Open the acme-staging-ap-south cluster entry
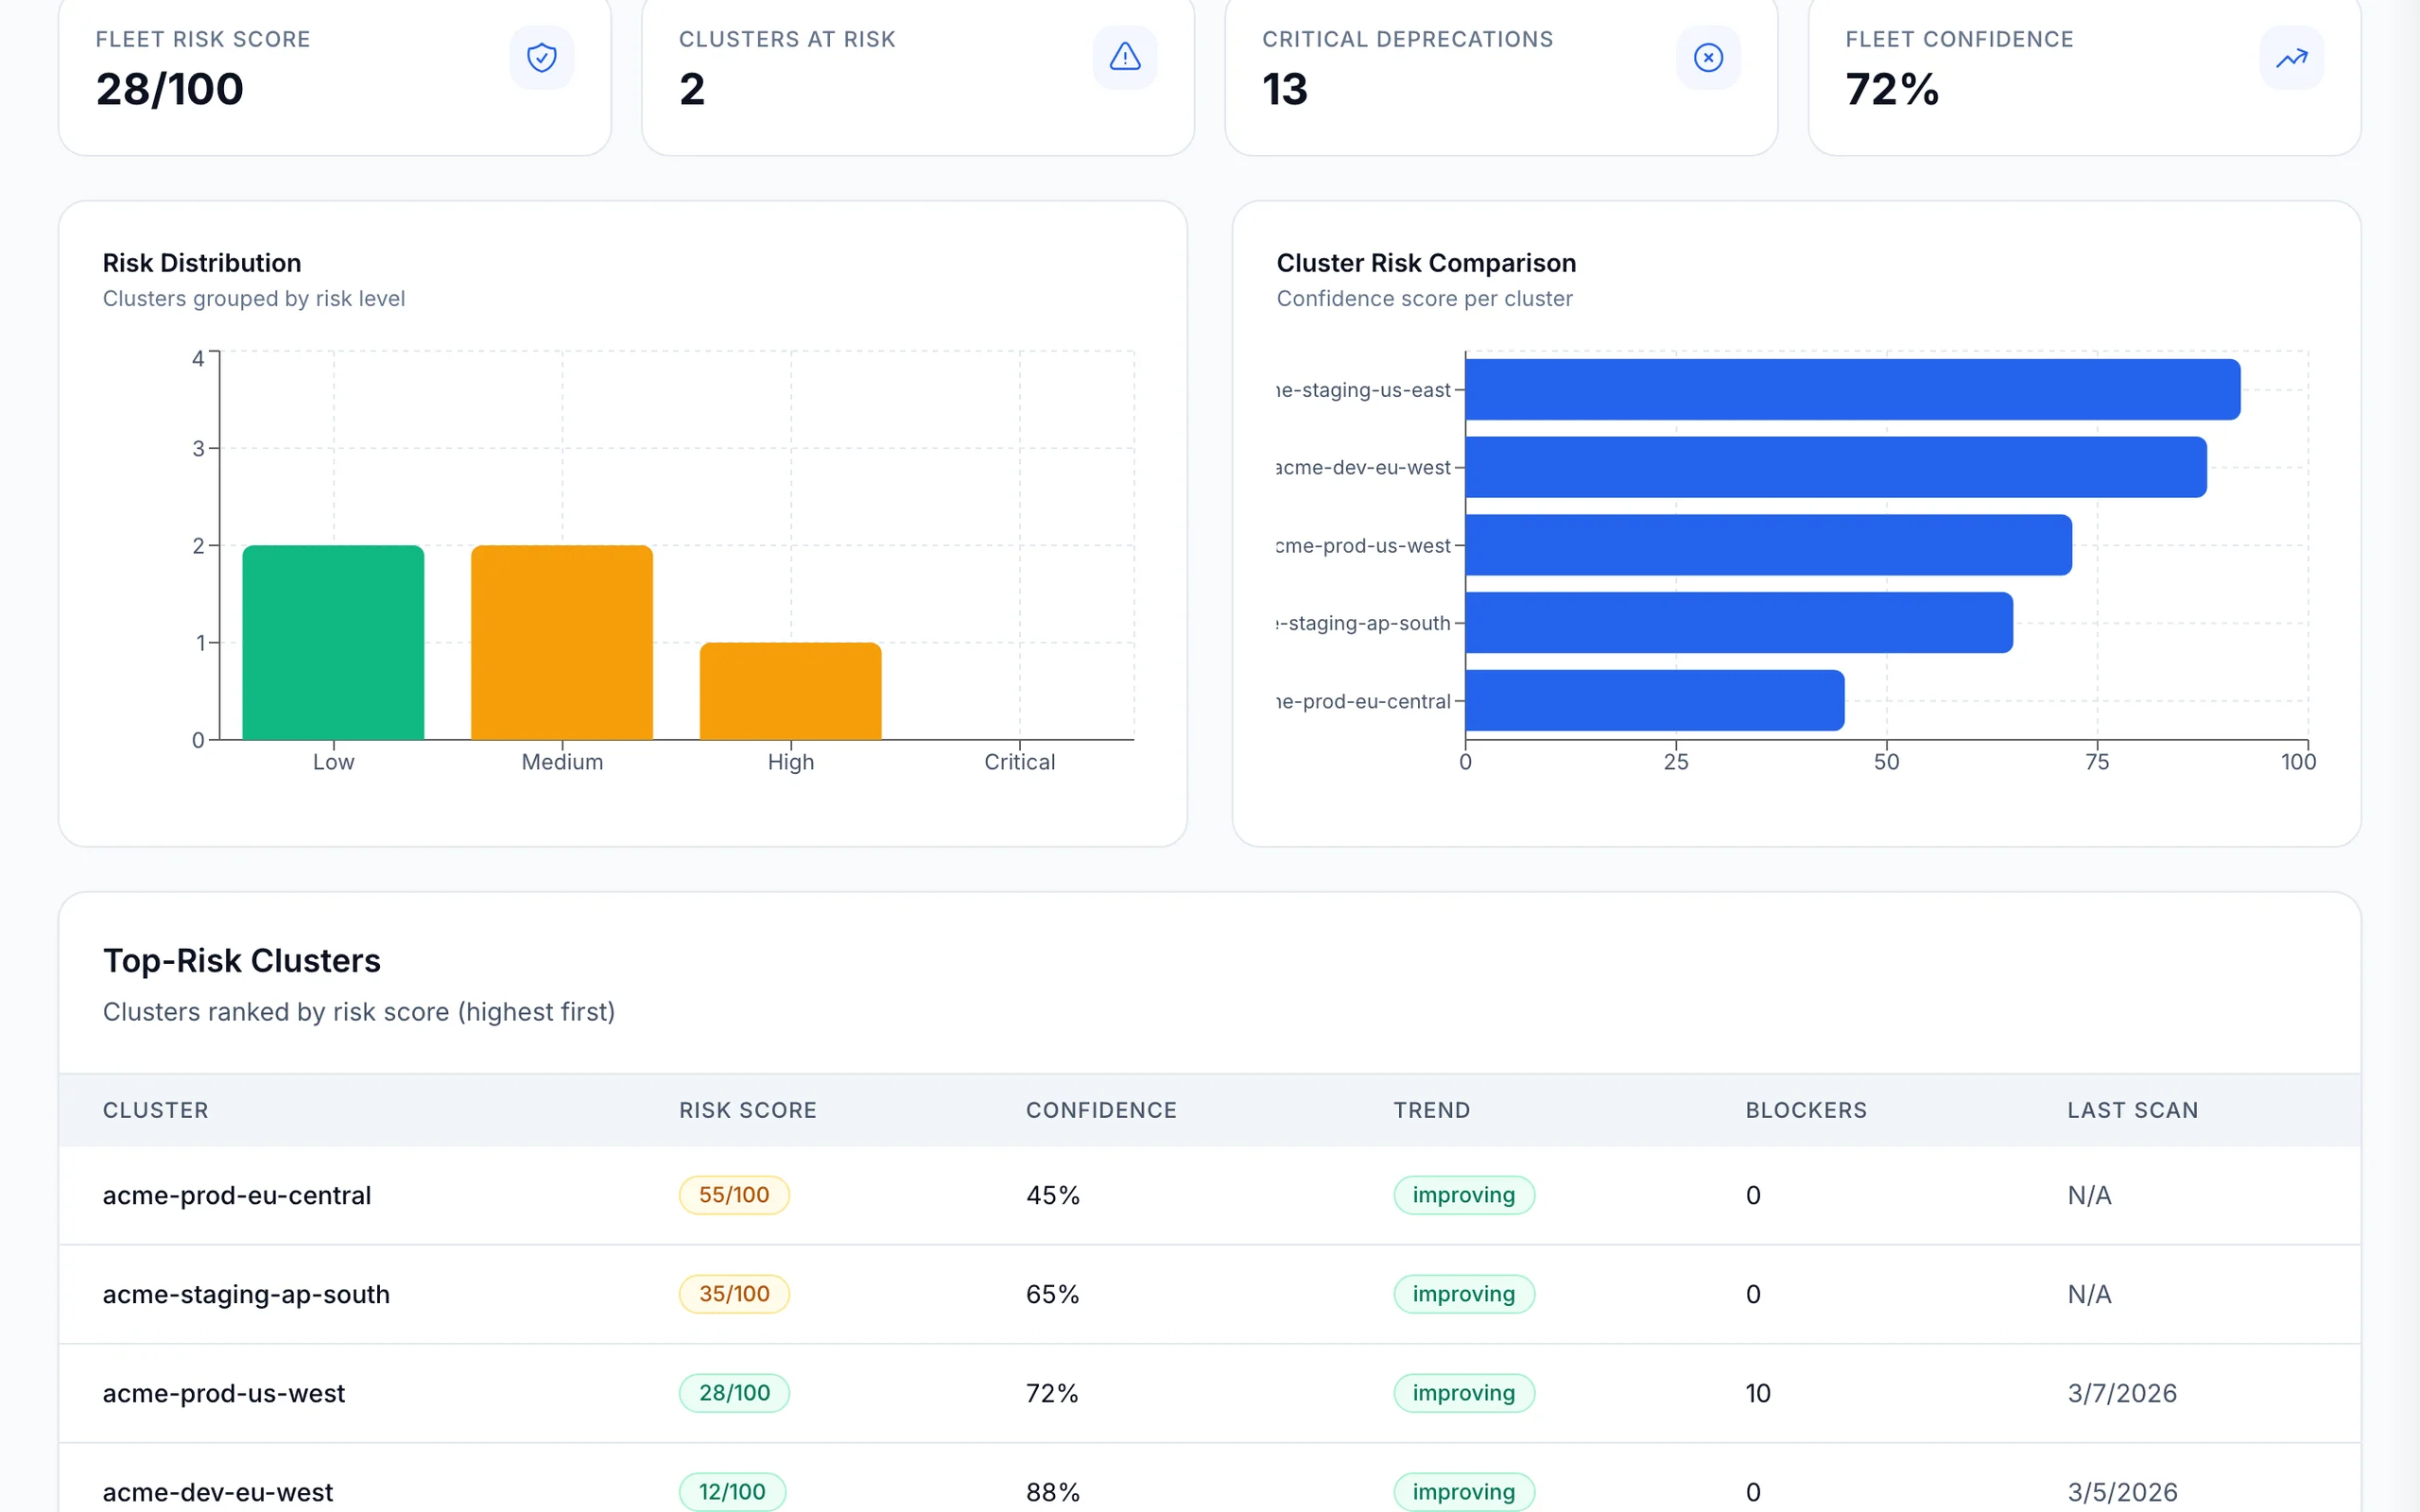 pyautogui.click(x=246, y=1294)
